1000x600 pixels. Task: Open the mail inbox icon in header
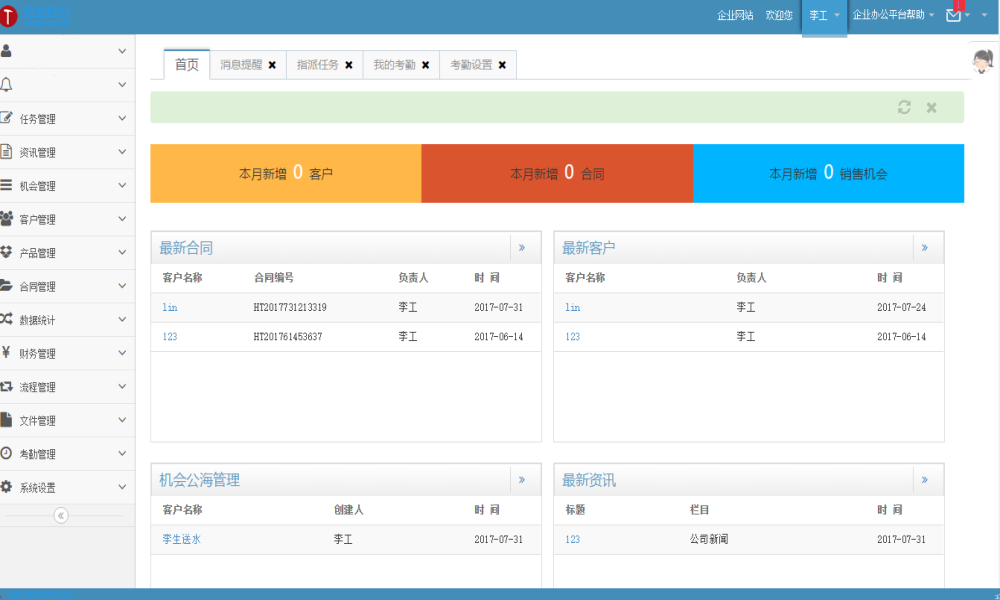click(953, 15)
